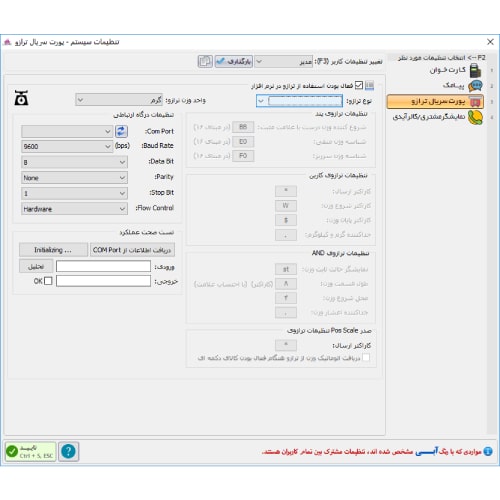Click the copy settings icon near load button

click(205, 62)
